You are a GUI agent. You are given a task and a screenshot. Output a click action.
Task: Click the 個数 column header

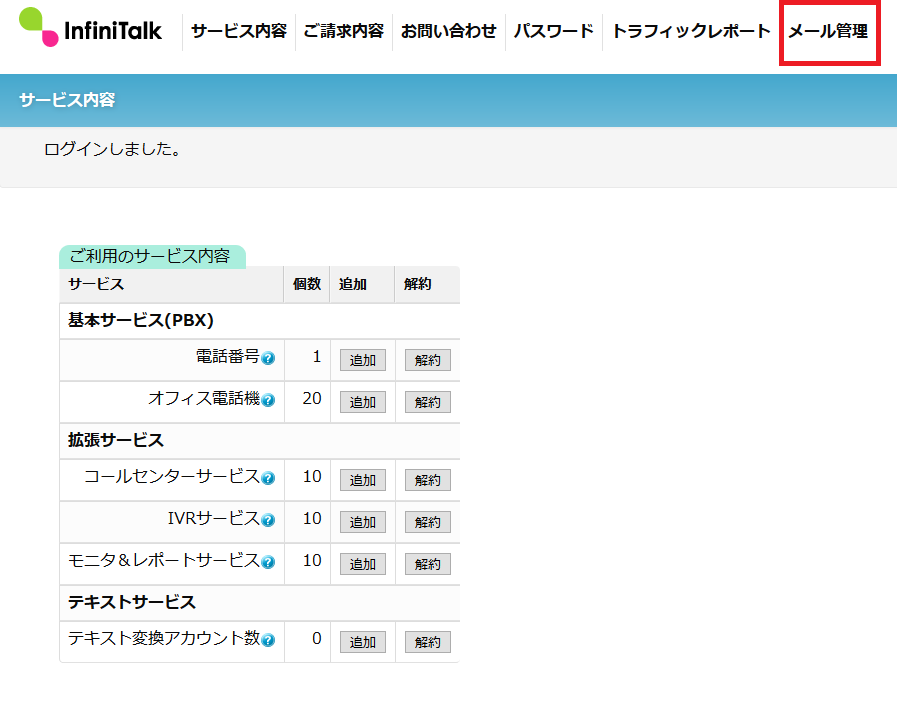pos(307,284)
